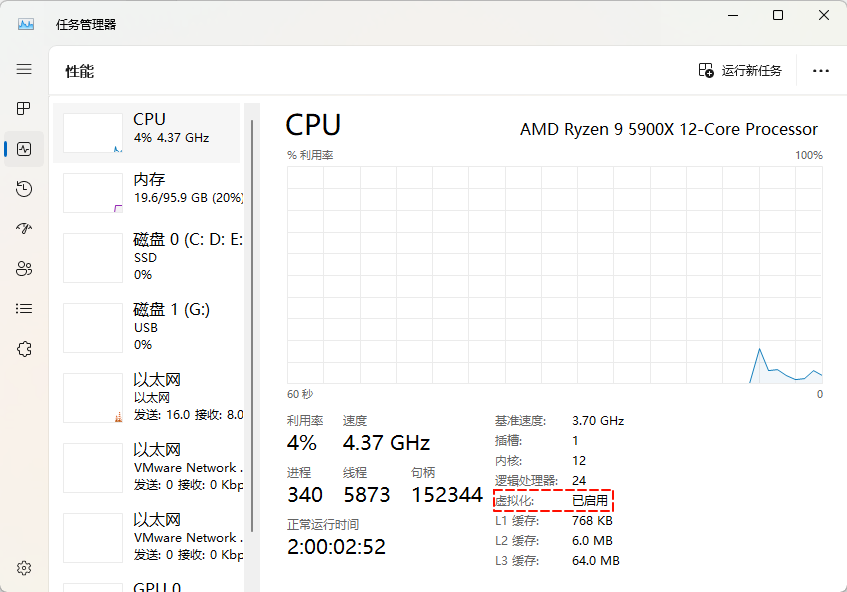847x592 pixels.
Task: Select the Performance page icon
Action: click(x=25, y=148)
